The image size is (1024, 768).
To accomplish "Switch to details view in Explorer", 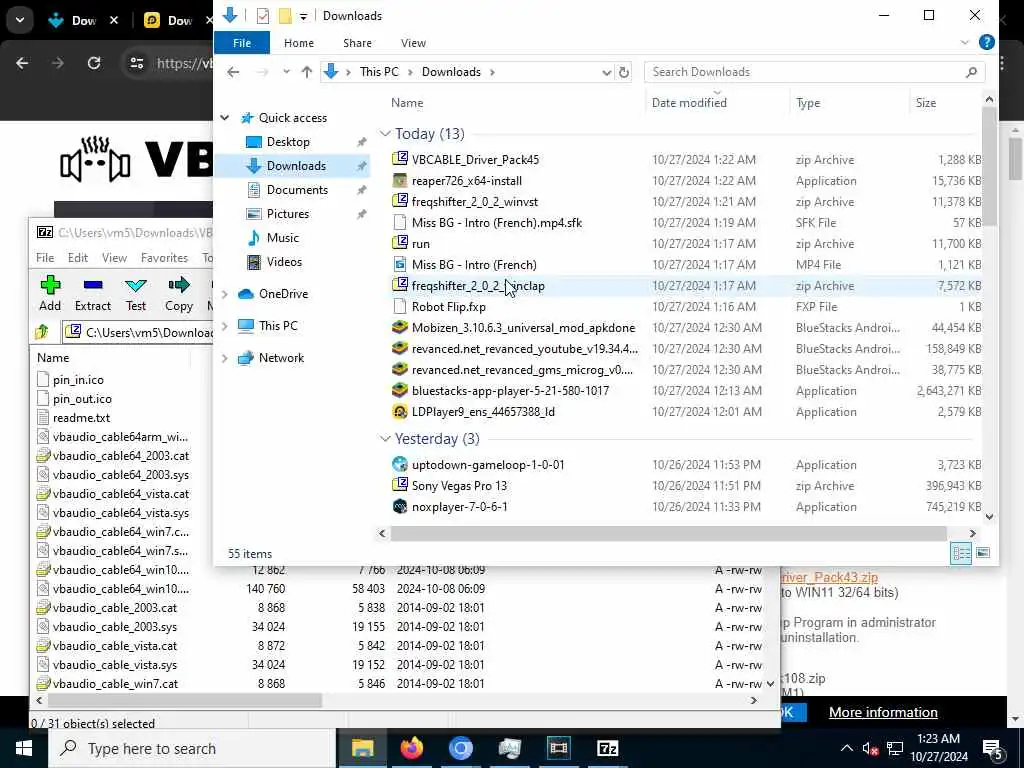I will [x=961, y=553].
